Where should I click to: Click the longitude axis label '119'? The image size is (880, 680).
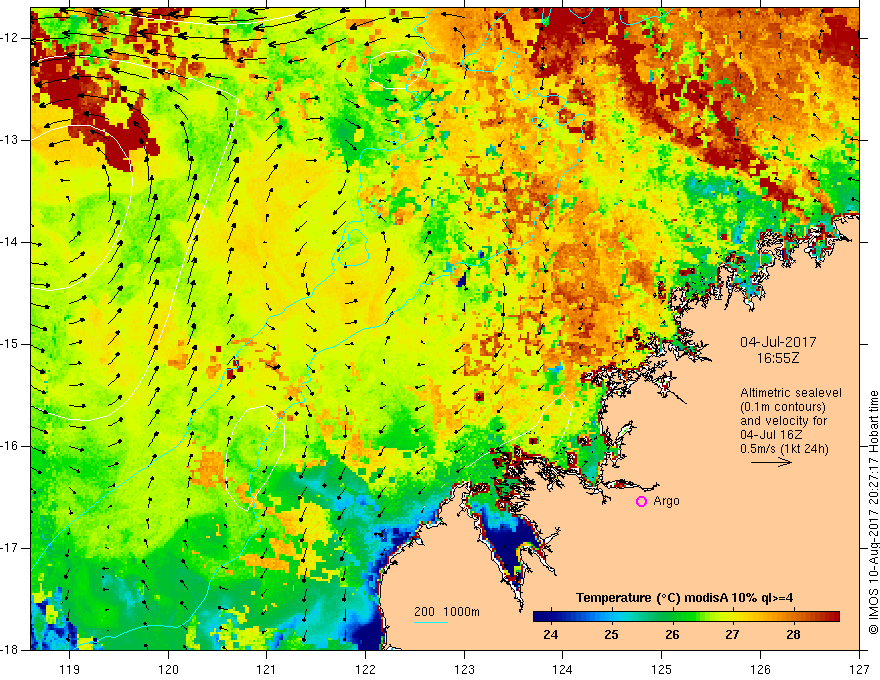pos(70,669)
